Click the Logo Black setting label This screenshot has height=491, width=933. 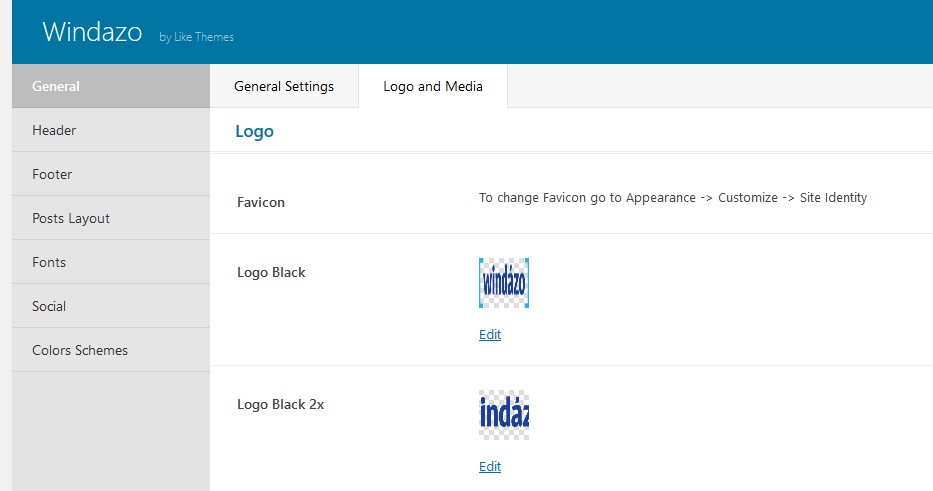tap(271, 273)
